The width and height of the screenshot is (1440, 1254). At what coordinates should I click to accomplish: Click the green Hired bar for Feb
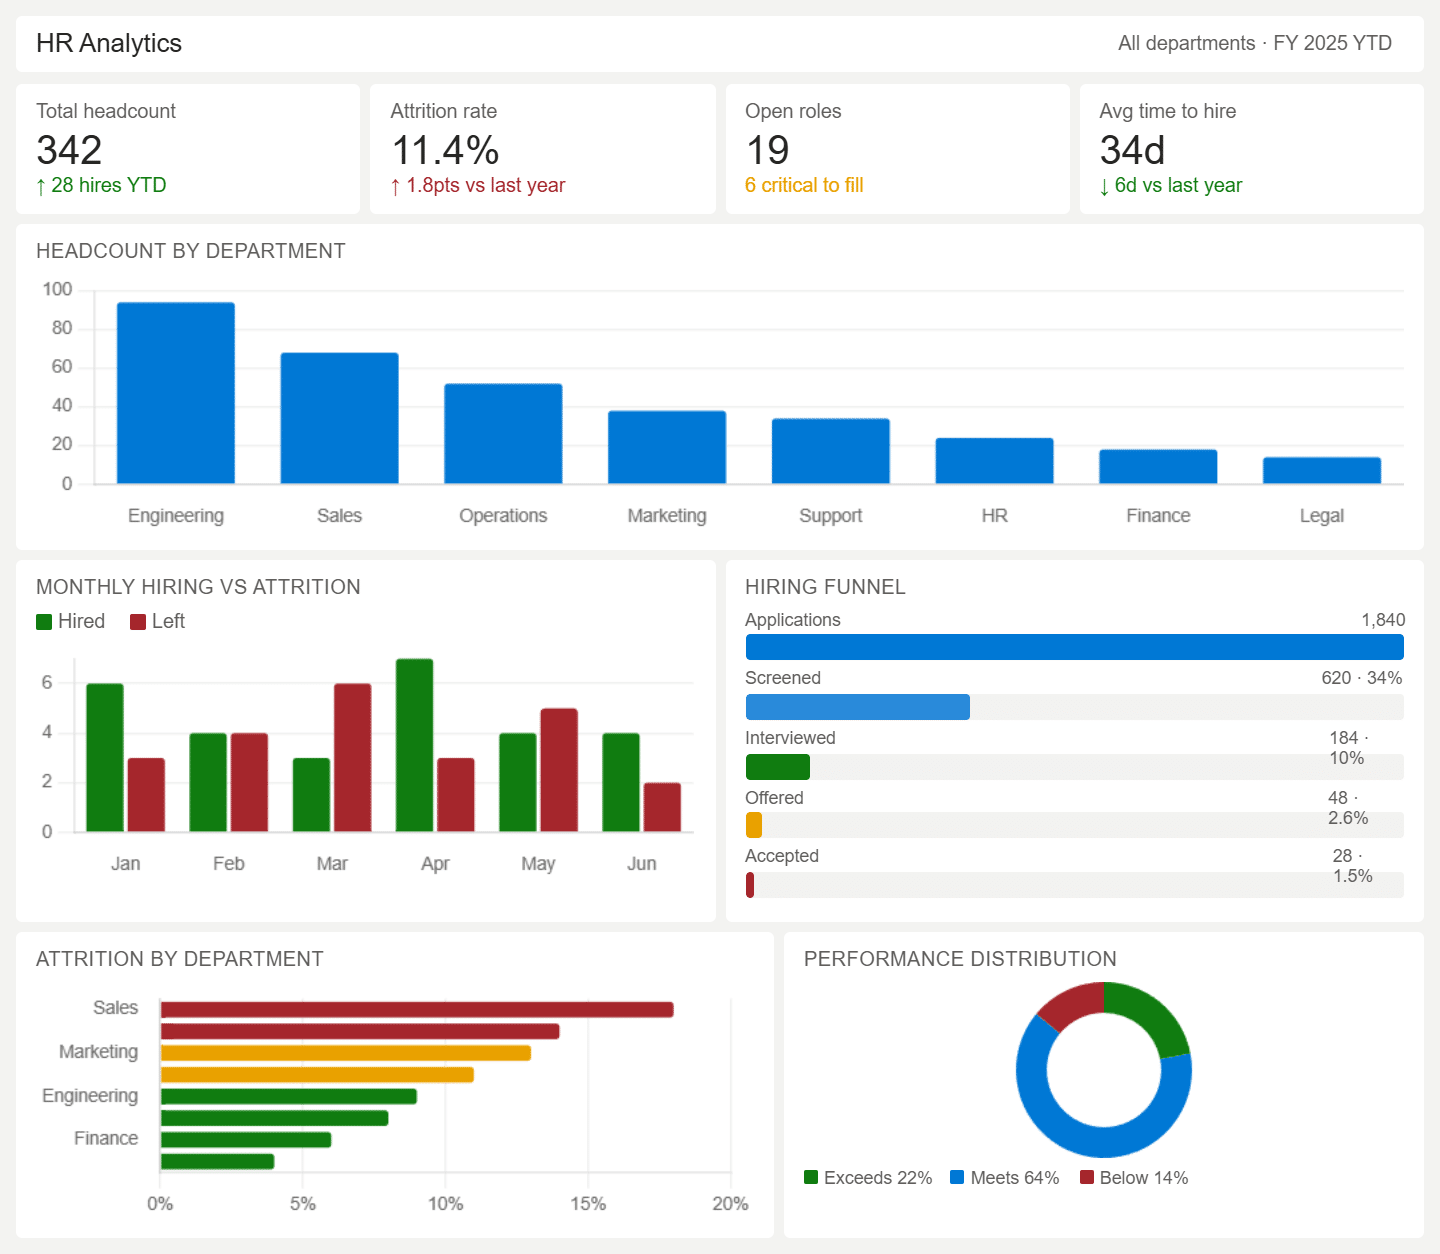pyautogui.click(x=208, y=783)
